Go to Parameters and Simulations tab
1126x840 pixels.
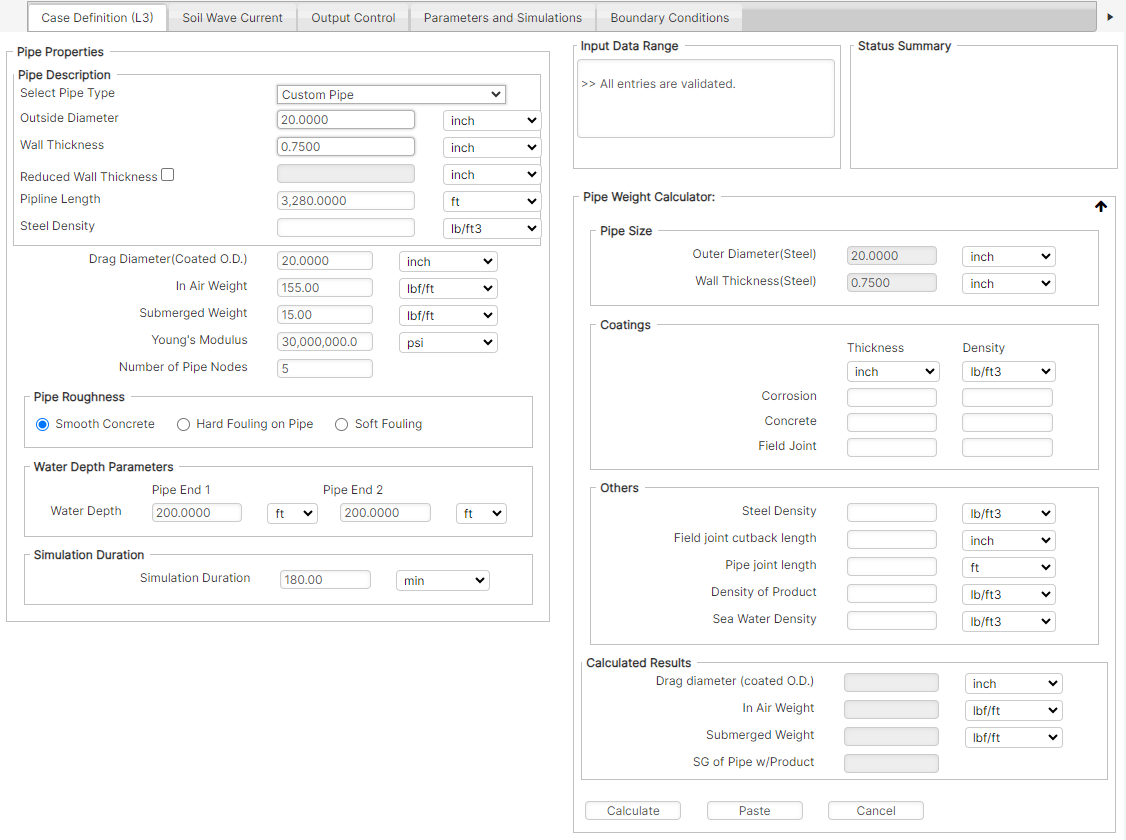coord(502,17)
